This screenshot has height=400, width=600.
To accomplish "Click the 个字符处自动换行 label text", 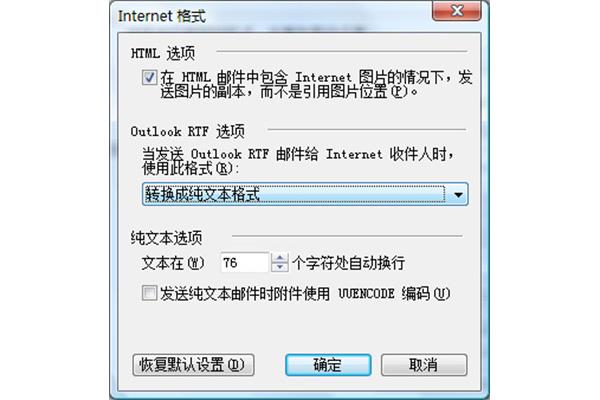I will point(349,263).
